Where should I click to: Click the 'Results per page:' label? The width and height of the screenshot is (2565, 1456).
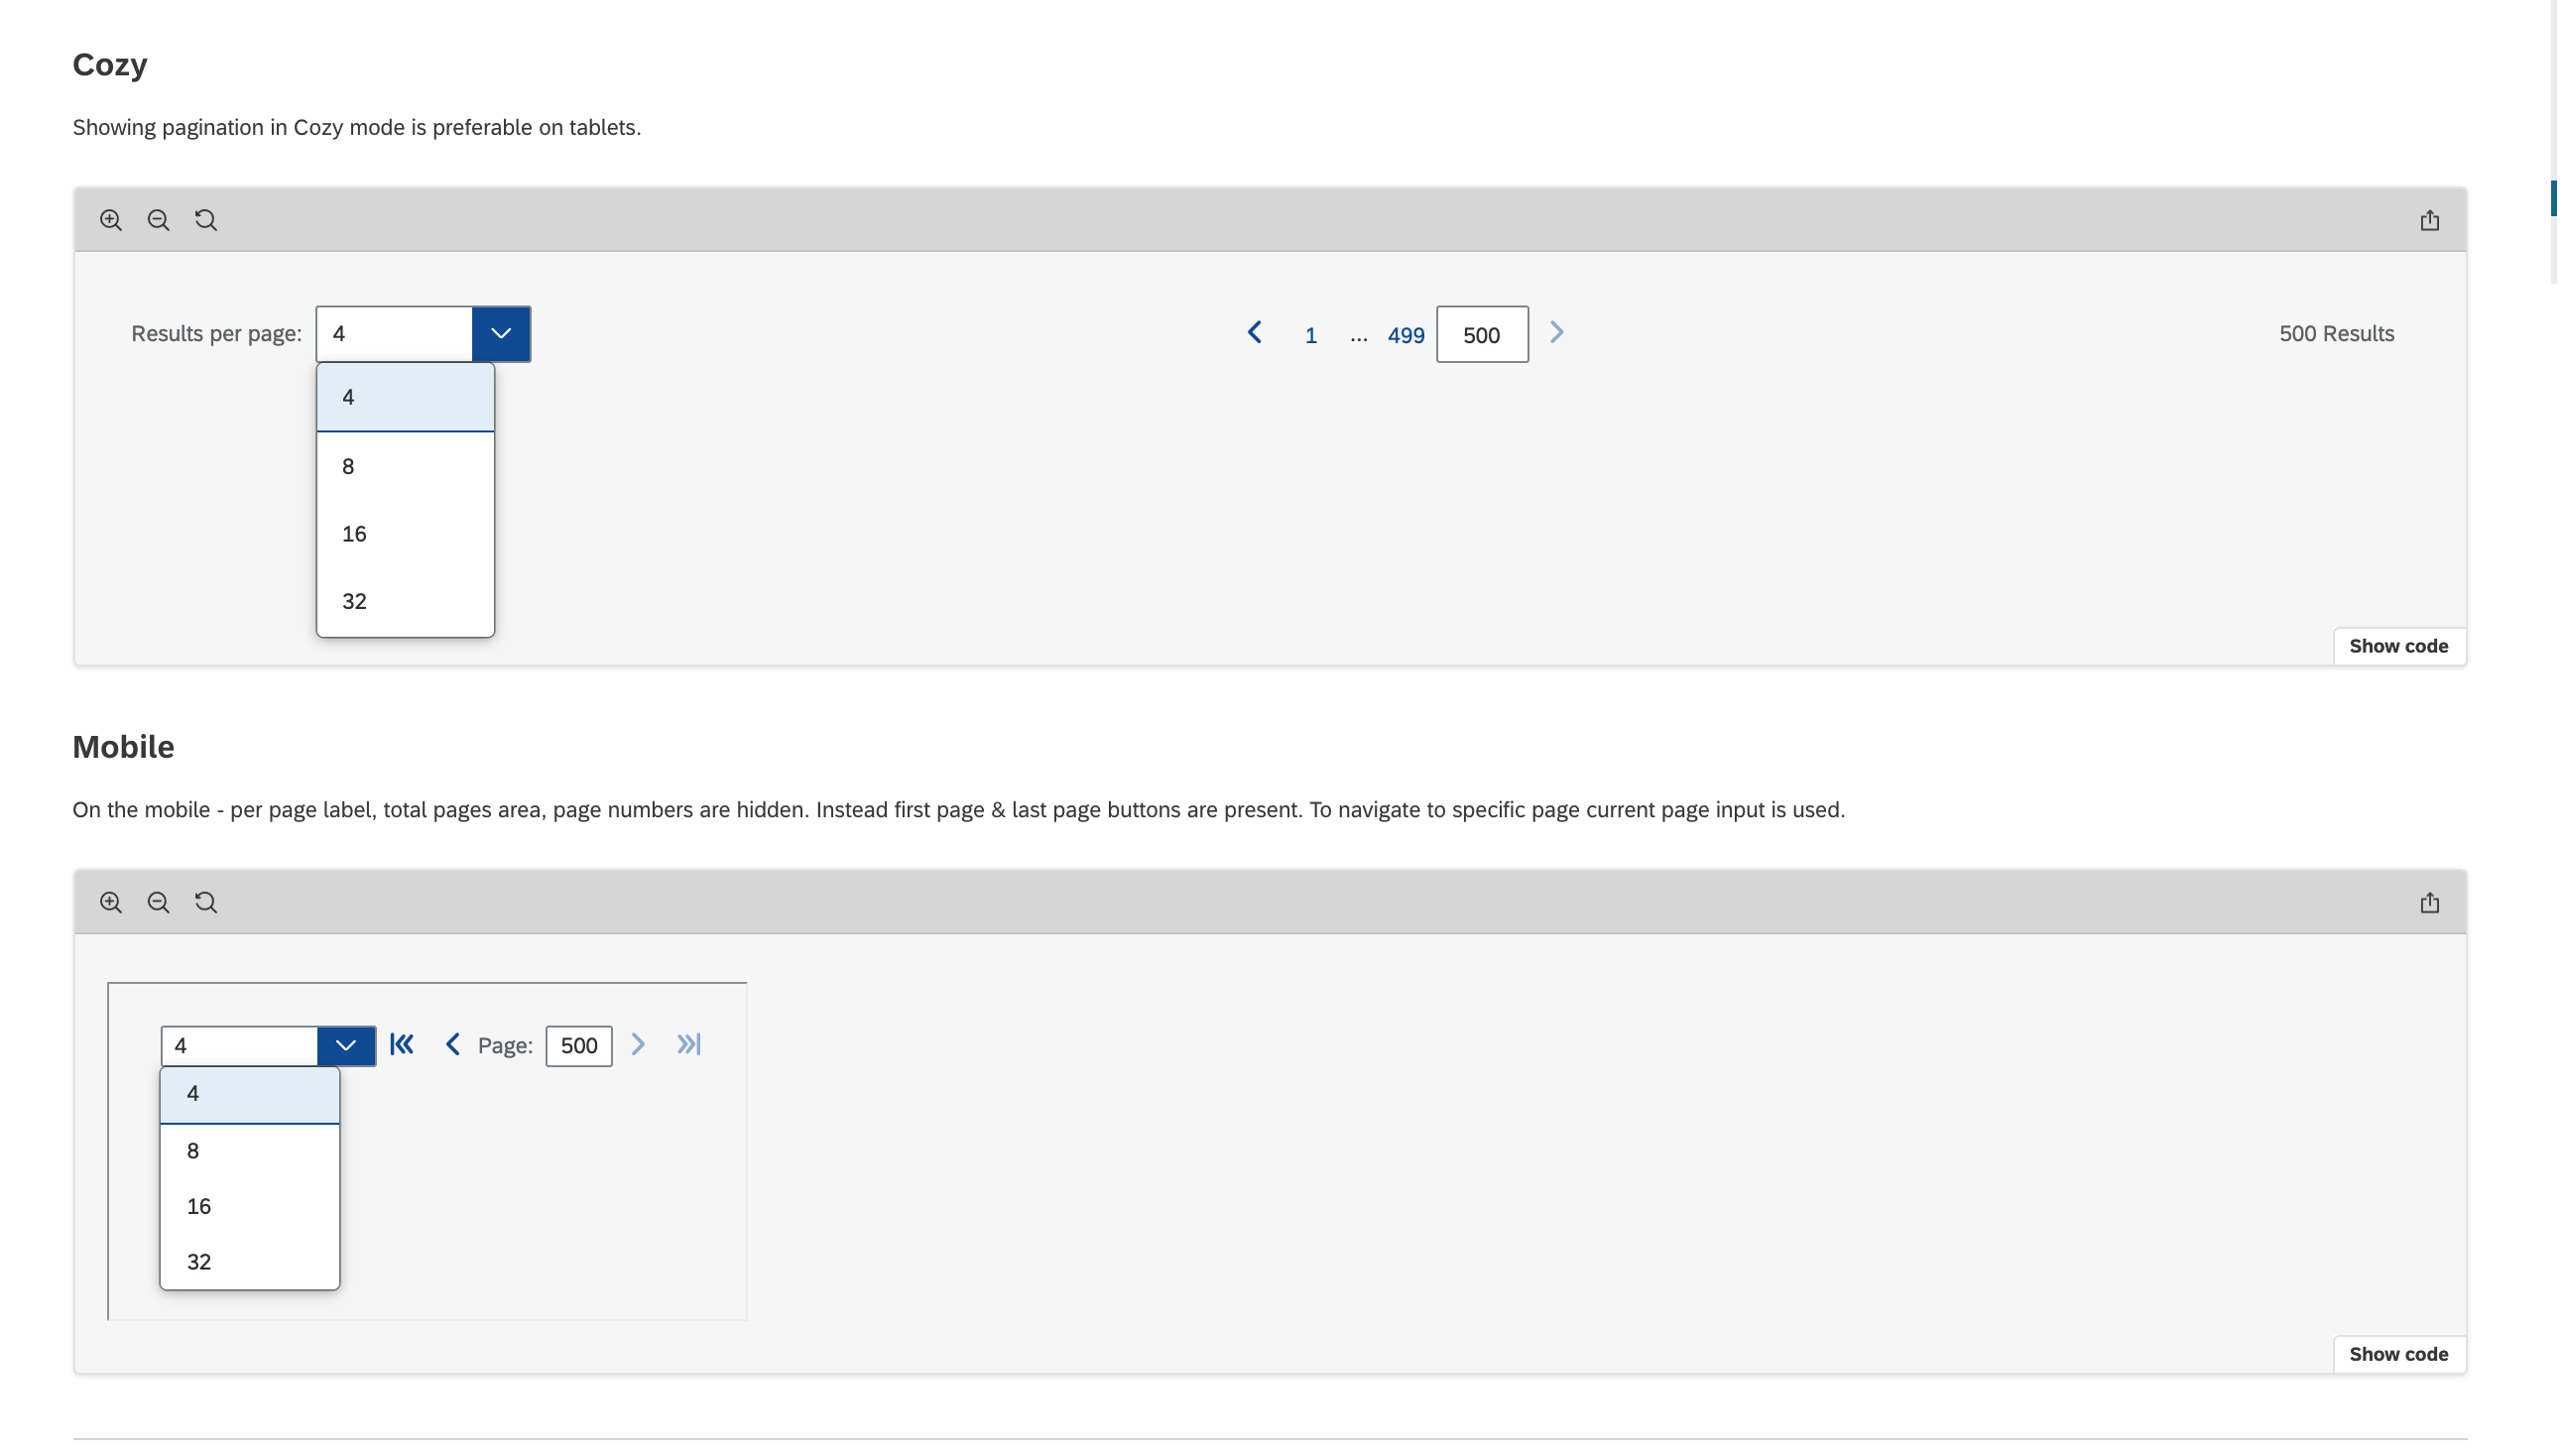(216, 334)
